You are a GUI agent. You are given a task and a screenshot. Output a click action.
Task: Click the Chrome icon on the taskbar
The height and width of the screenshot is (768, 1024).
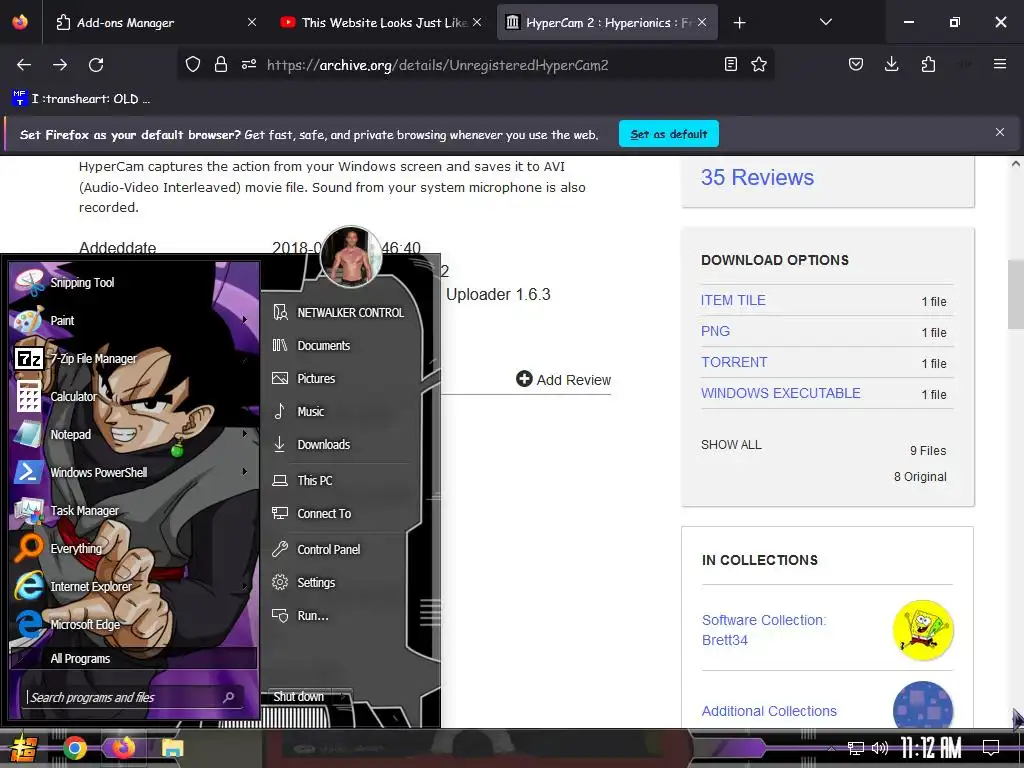[x=75, y=748]
